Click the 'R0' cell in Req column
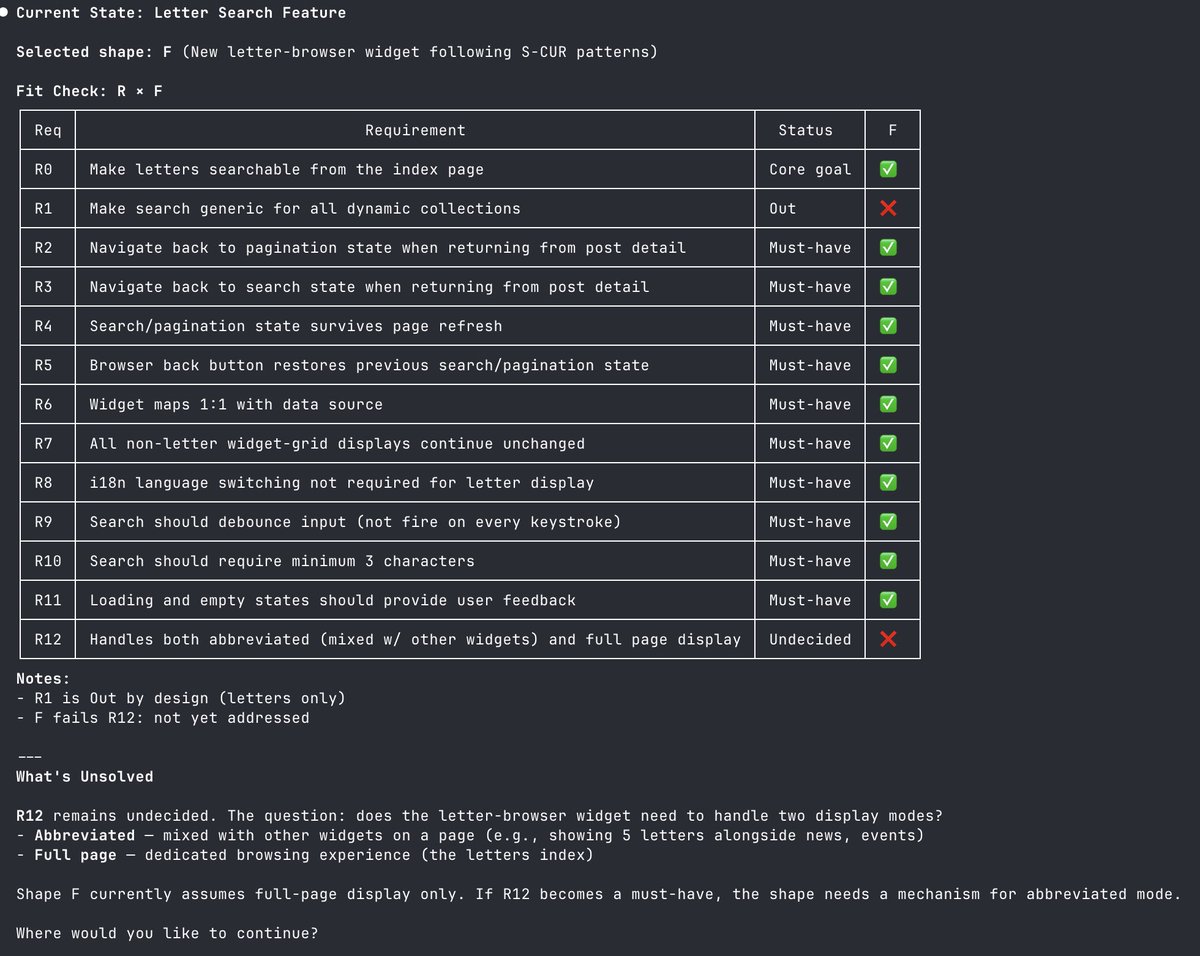This screenshot has height=956, width=1200. [x=43, y=169]
